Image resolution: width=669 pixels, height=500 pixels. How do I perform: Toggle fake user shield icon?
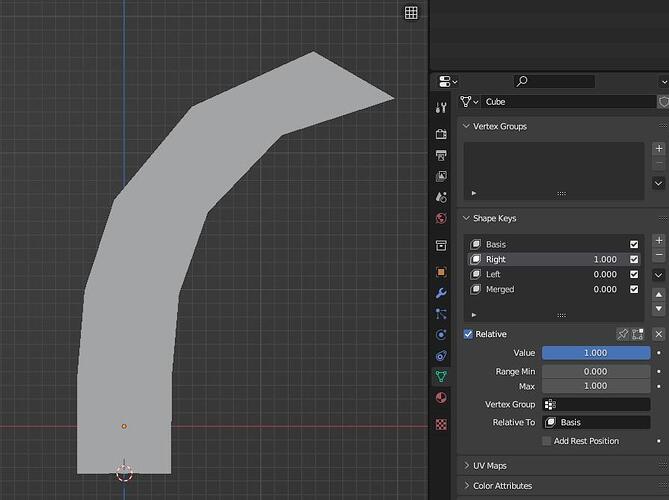tap(663, 102)
